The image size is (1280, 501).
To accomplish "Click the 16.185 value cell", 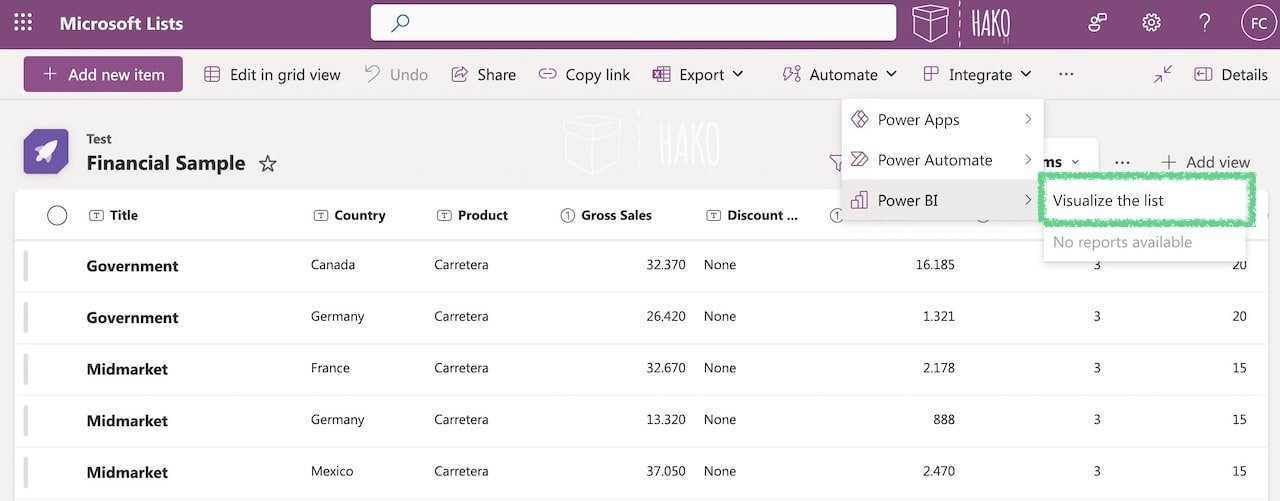I will [x=935, y=265].
